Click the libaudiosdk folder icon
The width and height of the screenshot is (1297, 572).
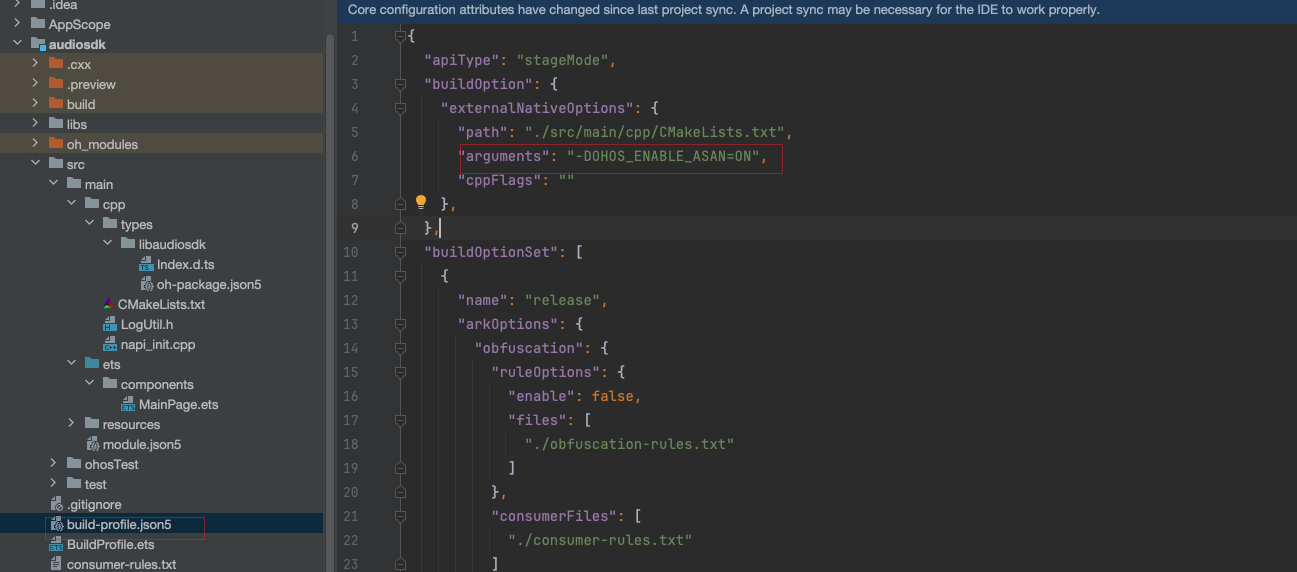128,244
